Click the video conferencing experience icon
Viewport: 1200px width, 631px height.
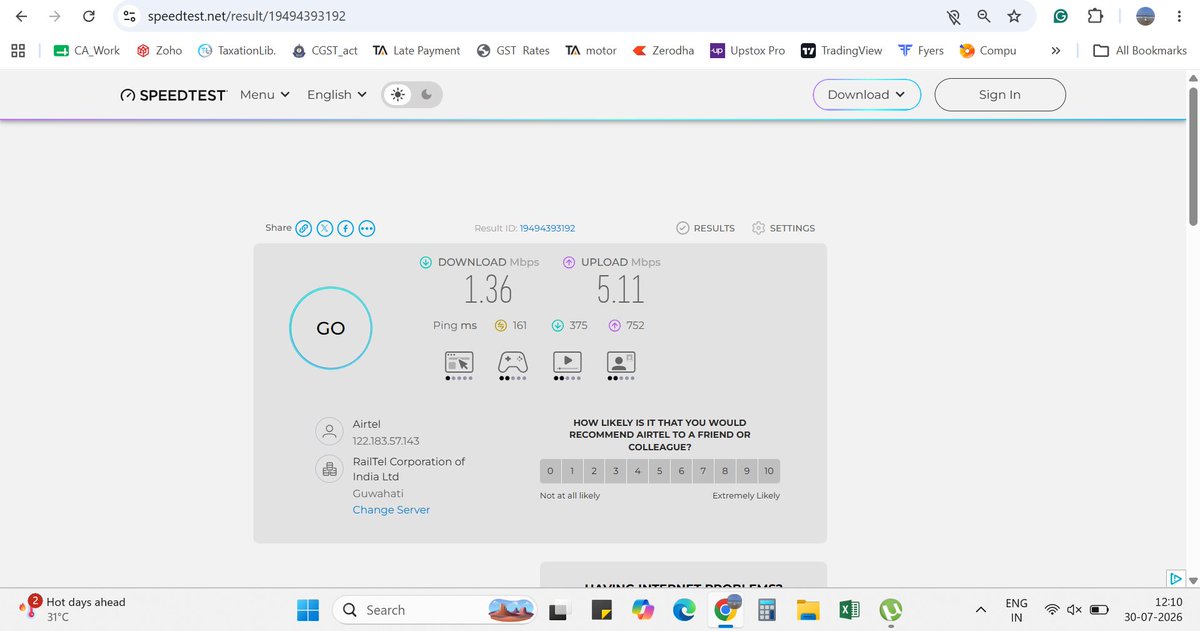pos(621,362)
